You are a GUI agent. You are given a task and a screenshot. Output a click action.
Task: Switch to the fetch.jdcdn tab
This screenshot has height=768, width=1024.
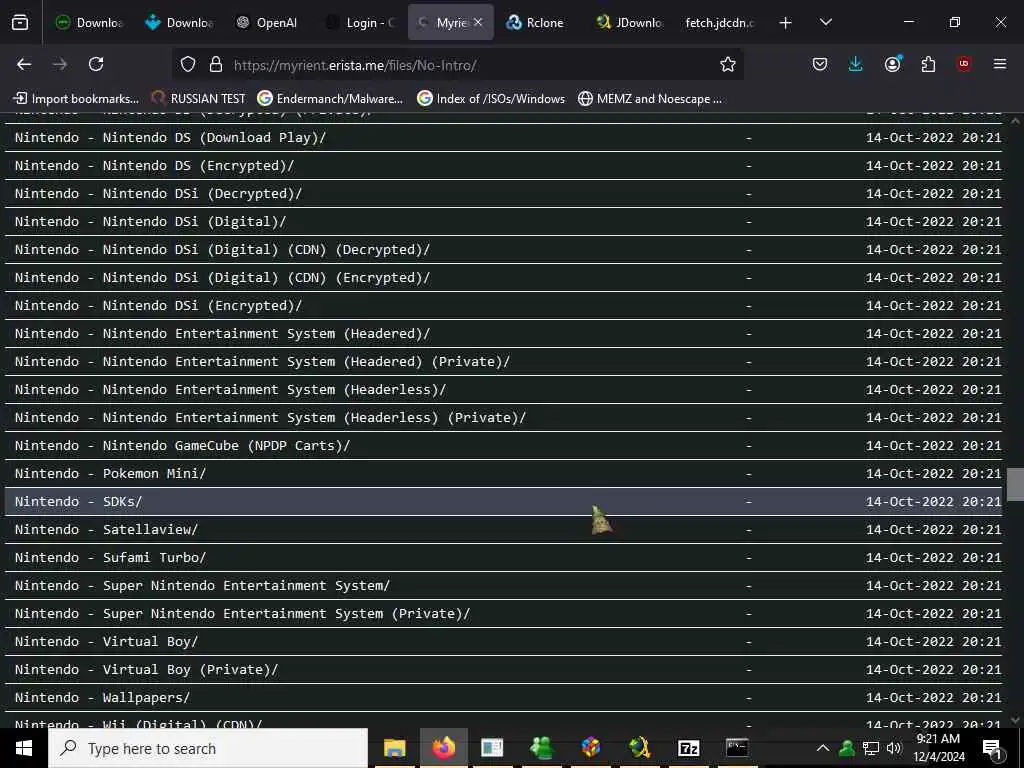pos(720,23)
